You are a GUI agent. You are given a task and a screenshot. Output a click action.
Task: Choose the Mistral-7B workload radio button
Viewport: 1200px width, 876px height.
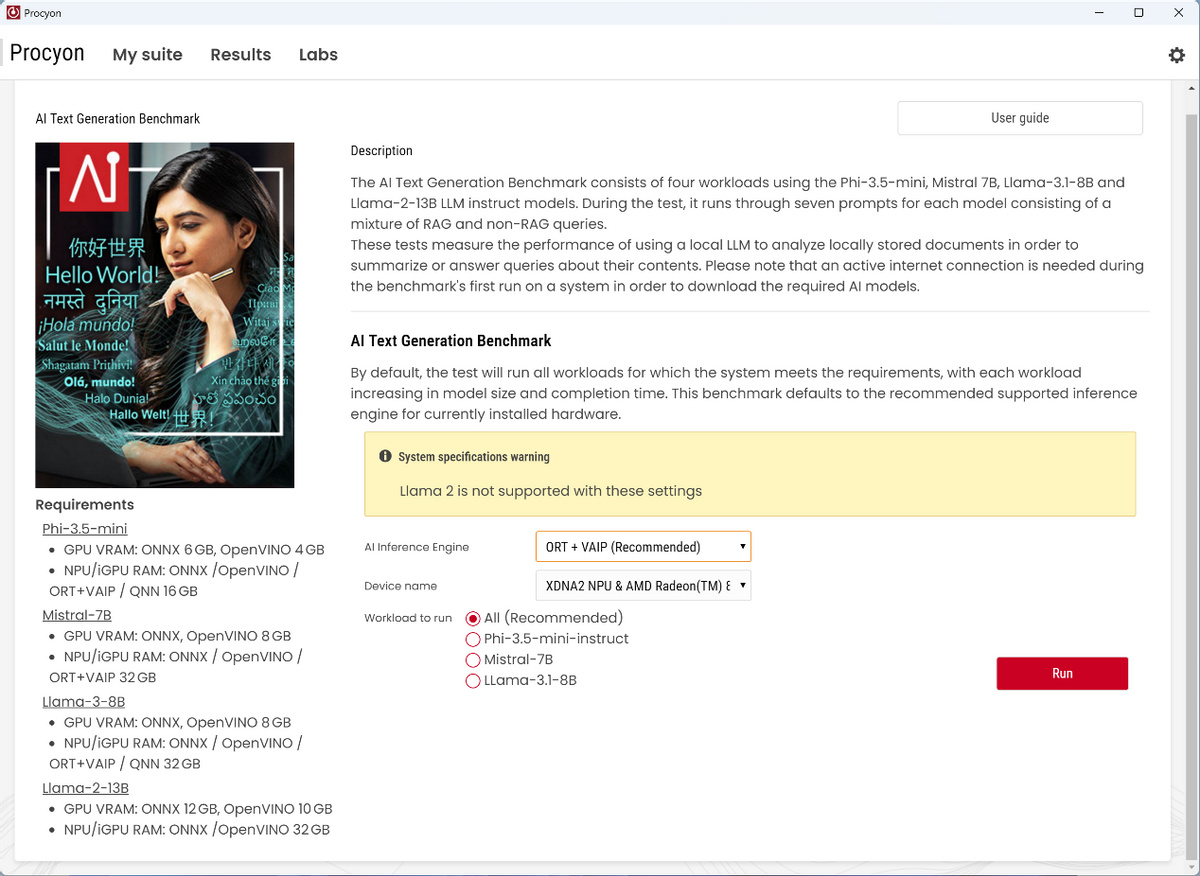coord(473,660)
